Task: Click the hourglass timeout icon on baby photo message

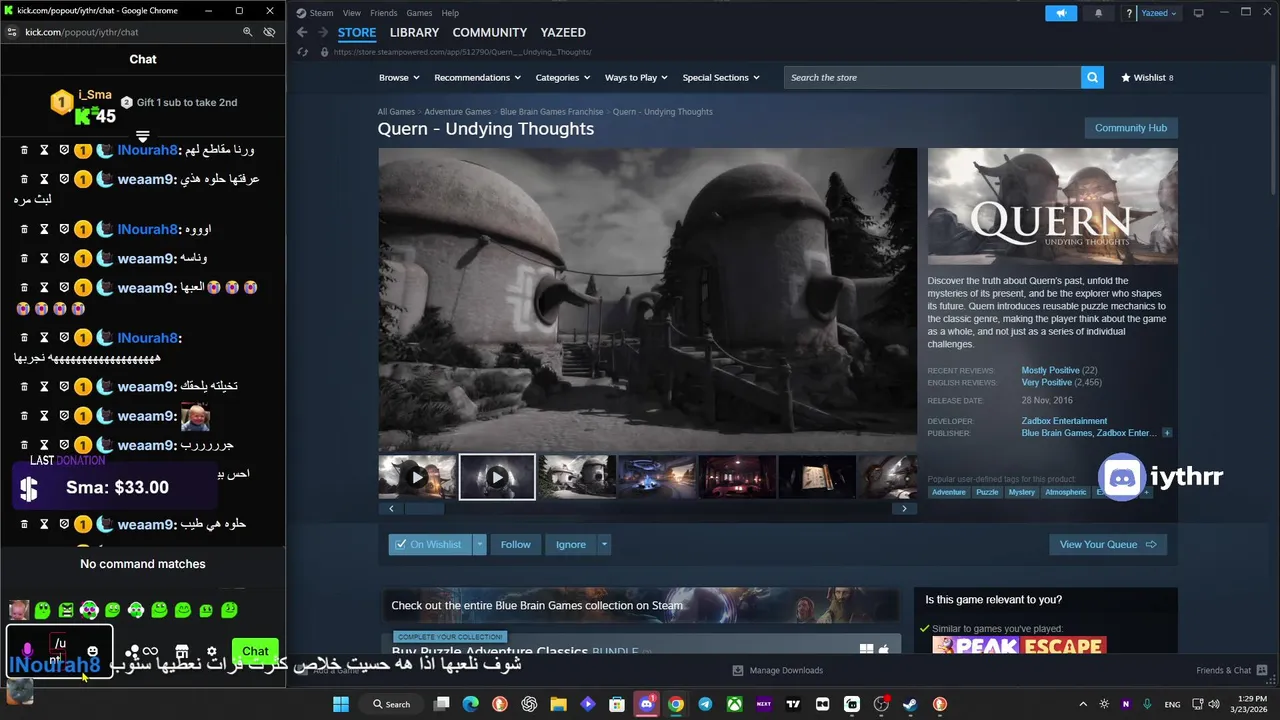Action: (x=44, y=416)
